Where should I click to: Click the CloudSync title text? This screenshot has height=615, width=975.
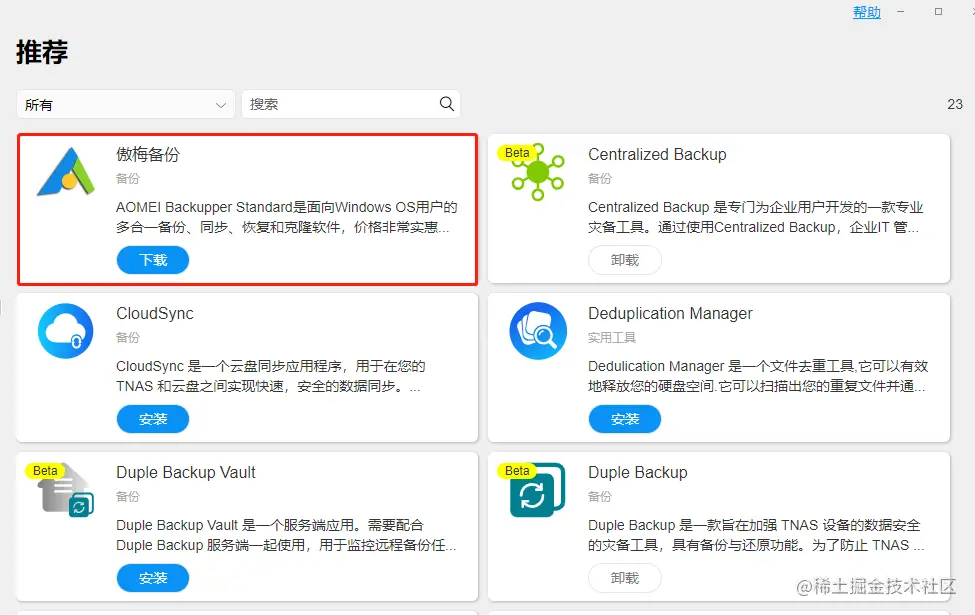(x=155, y=313)
